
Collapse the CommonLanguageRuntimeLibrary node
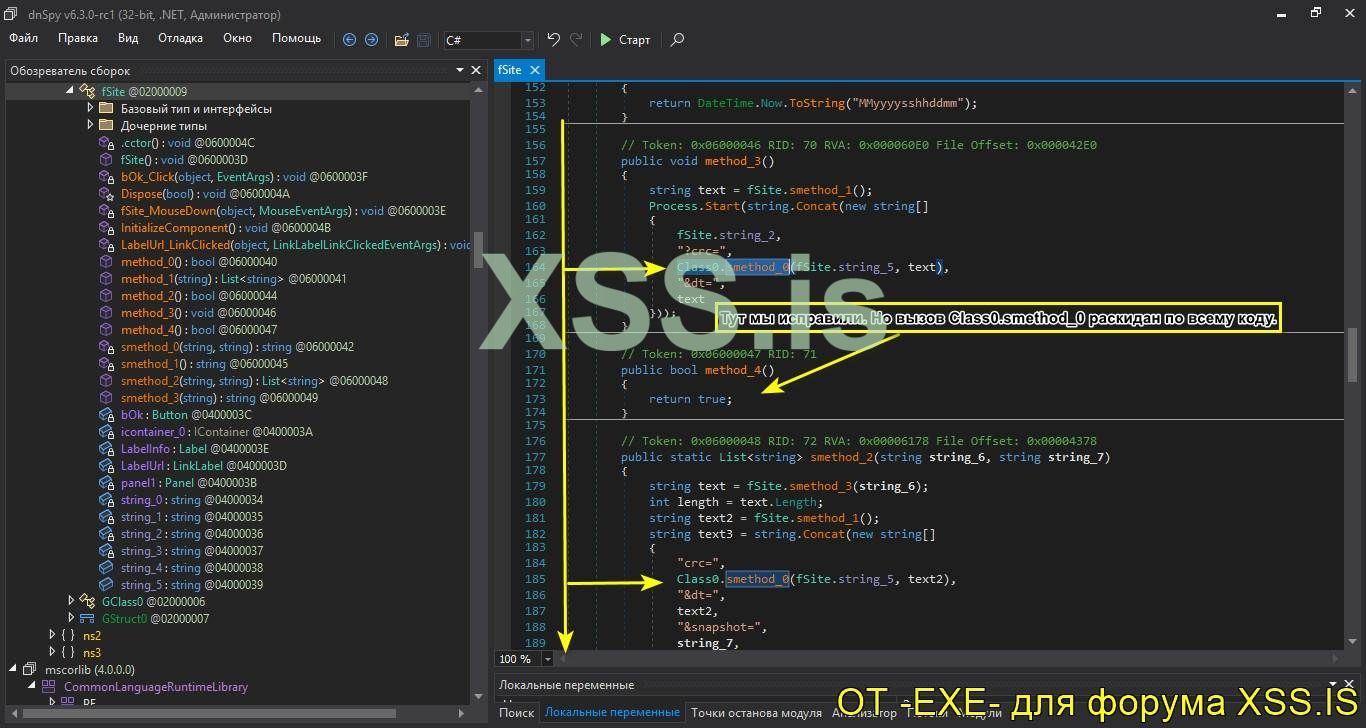(x=32, y=687)
